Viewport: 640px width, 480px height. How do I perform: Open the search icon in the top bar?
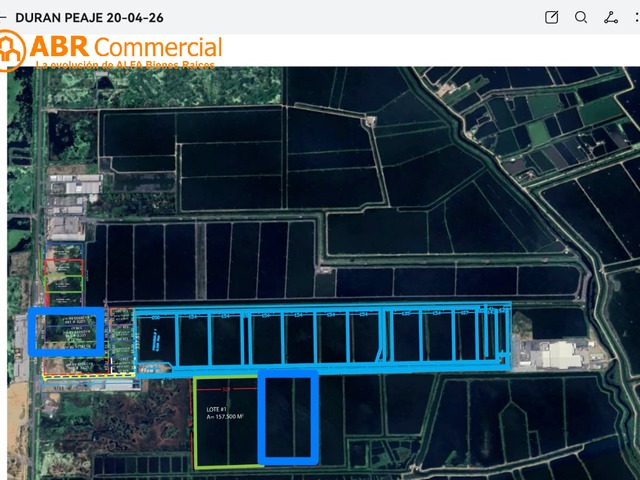[581, 18]
